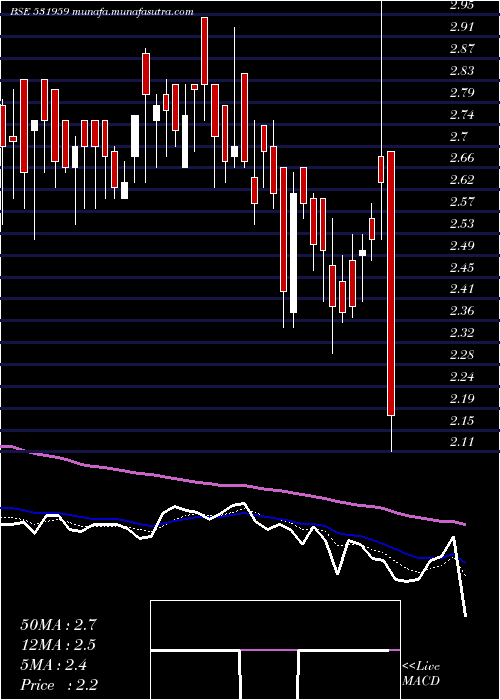Image resolution: width=500 pixels, height=700 pixels.
Task: Click the 12MA : 2.5 readout
Action: coord(58,645)
